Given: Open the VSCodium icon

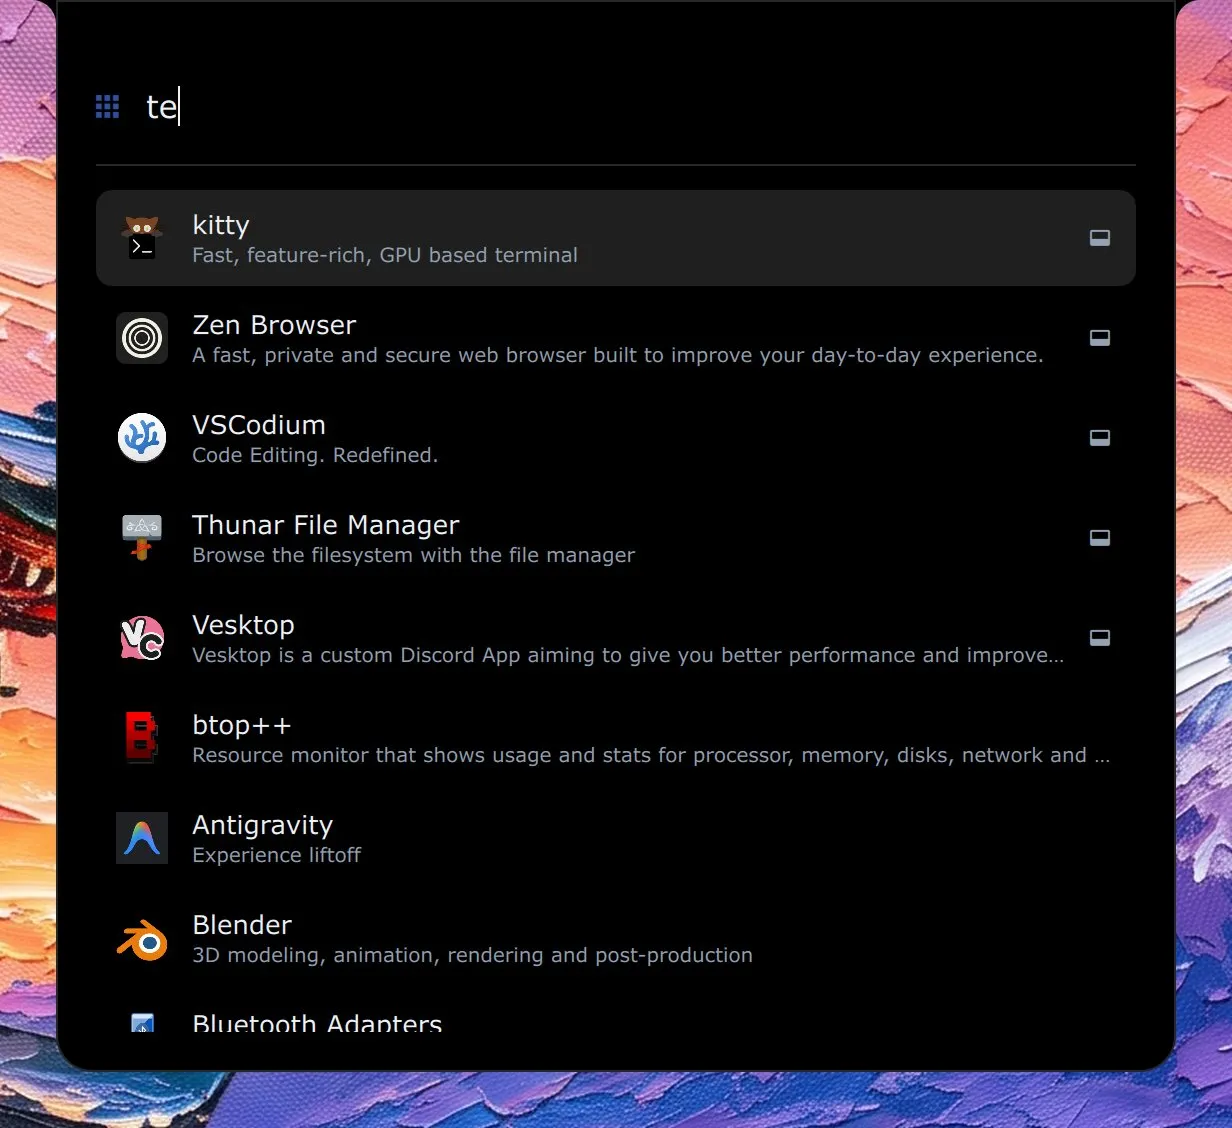Looking at the screenshot, I should 142,438.
